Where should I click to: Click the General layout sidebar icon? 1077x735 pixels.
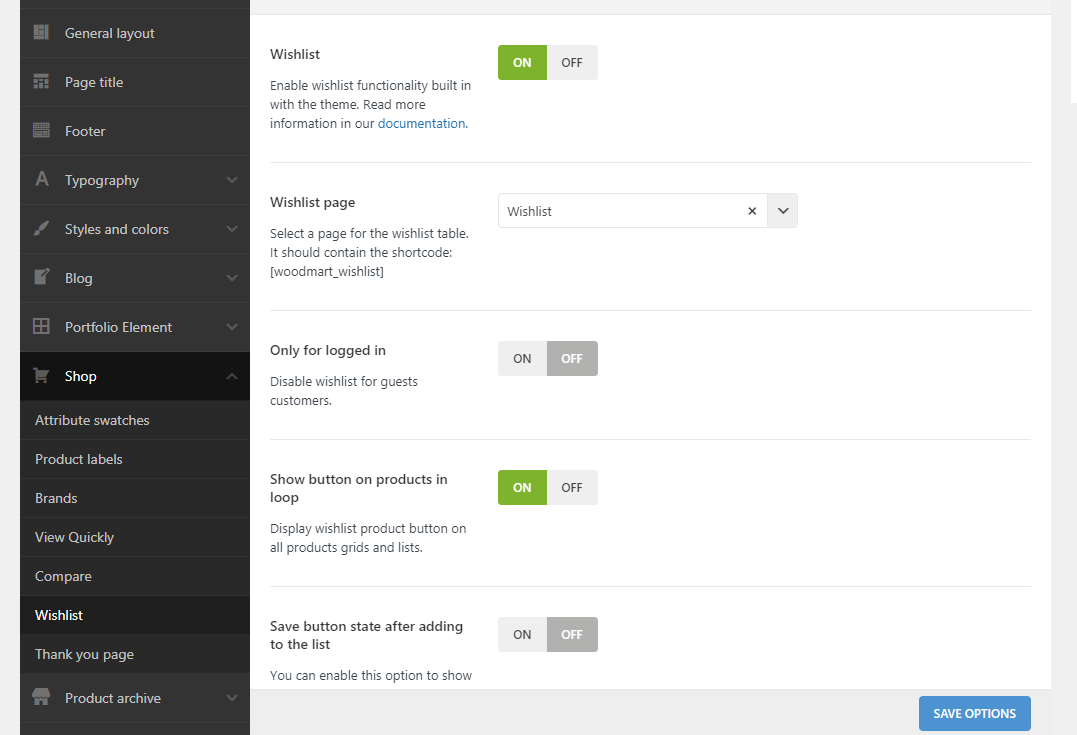41,33
